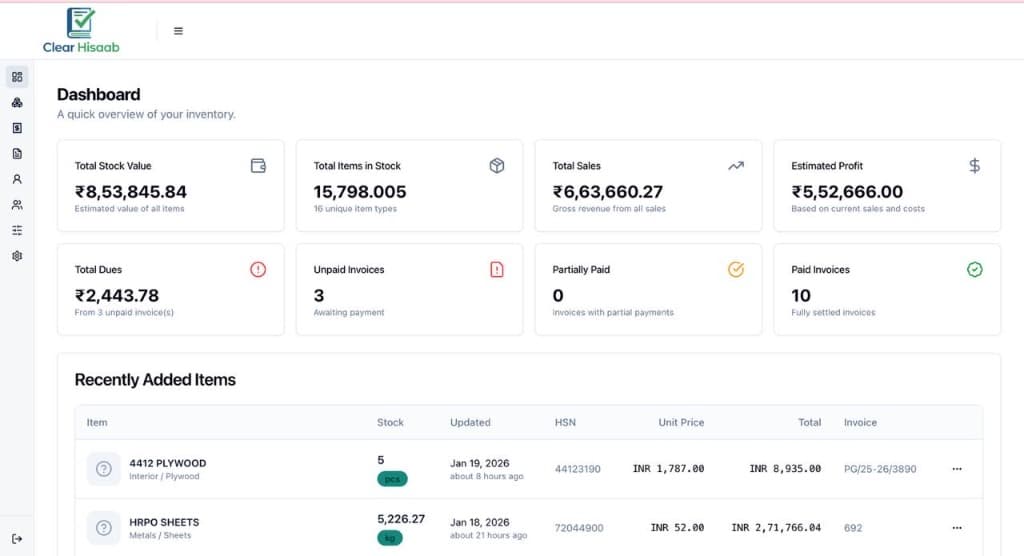Click the INR 2,71,766.04 total
The image size is (1024, 556).
coord(776,528)
